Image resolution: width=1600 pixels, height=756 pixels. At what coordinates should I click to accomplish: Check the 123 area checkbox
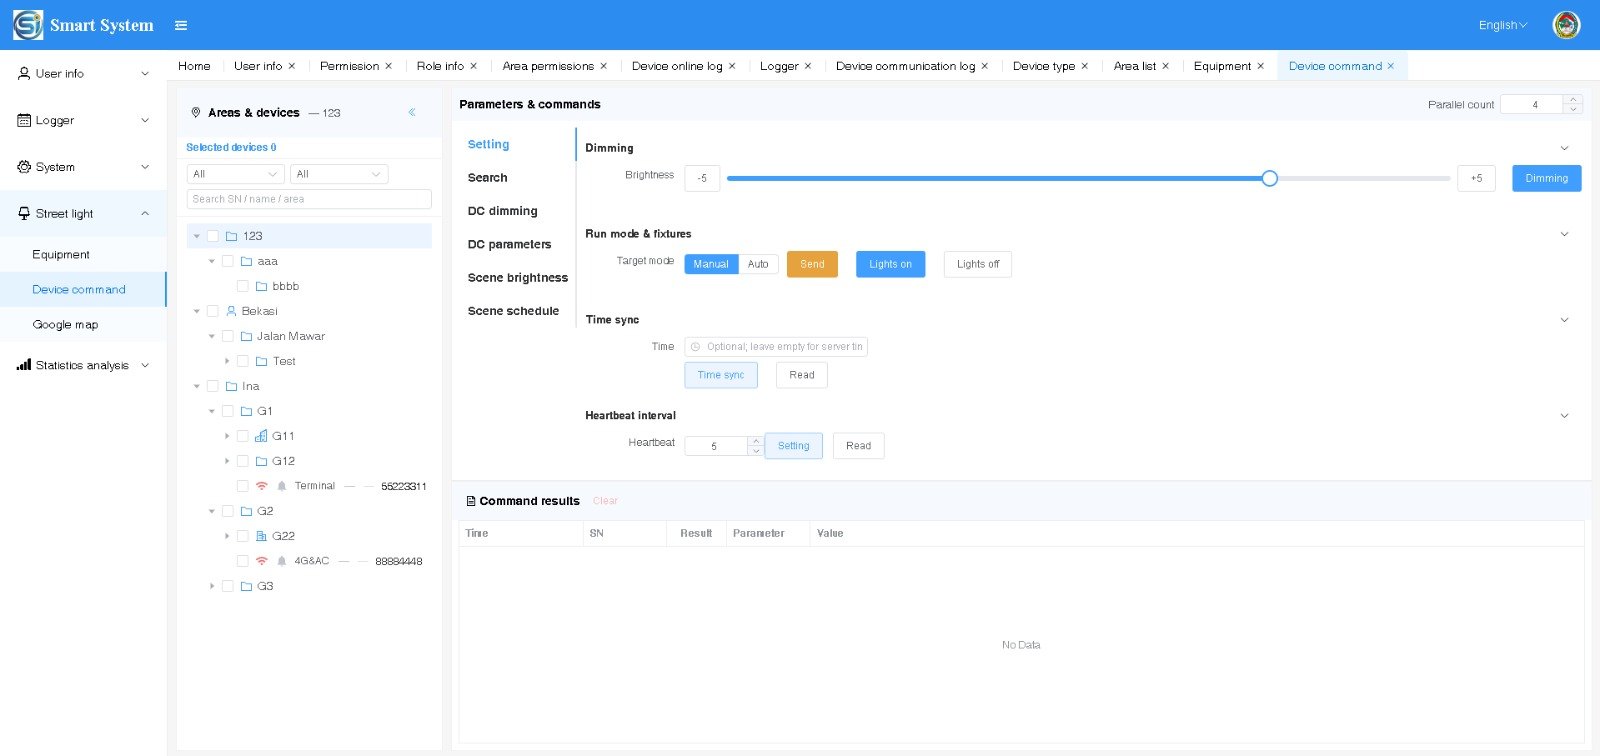[213, 236]
